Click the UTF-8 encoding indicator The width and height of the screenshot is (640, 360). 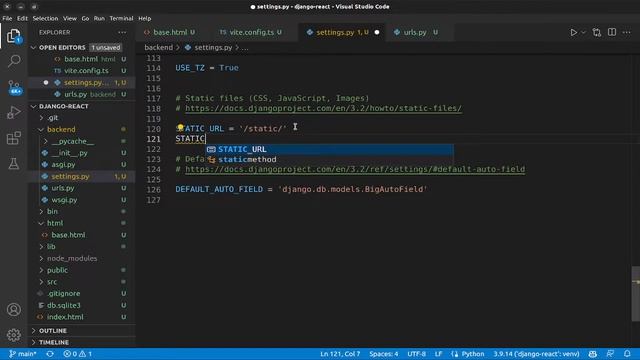[416, 354]
